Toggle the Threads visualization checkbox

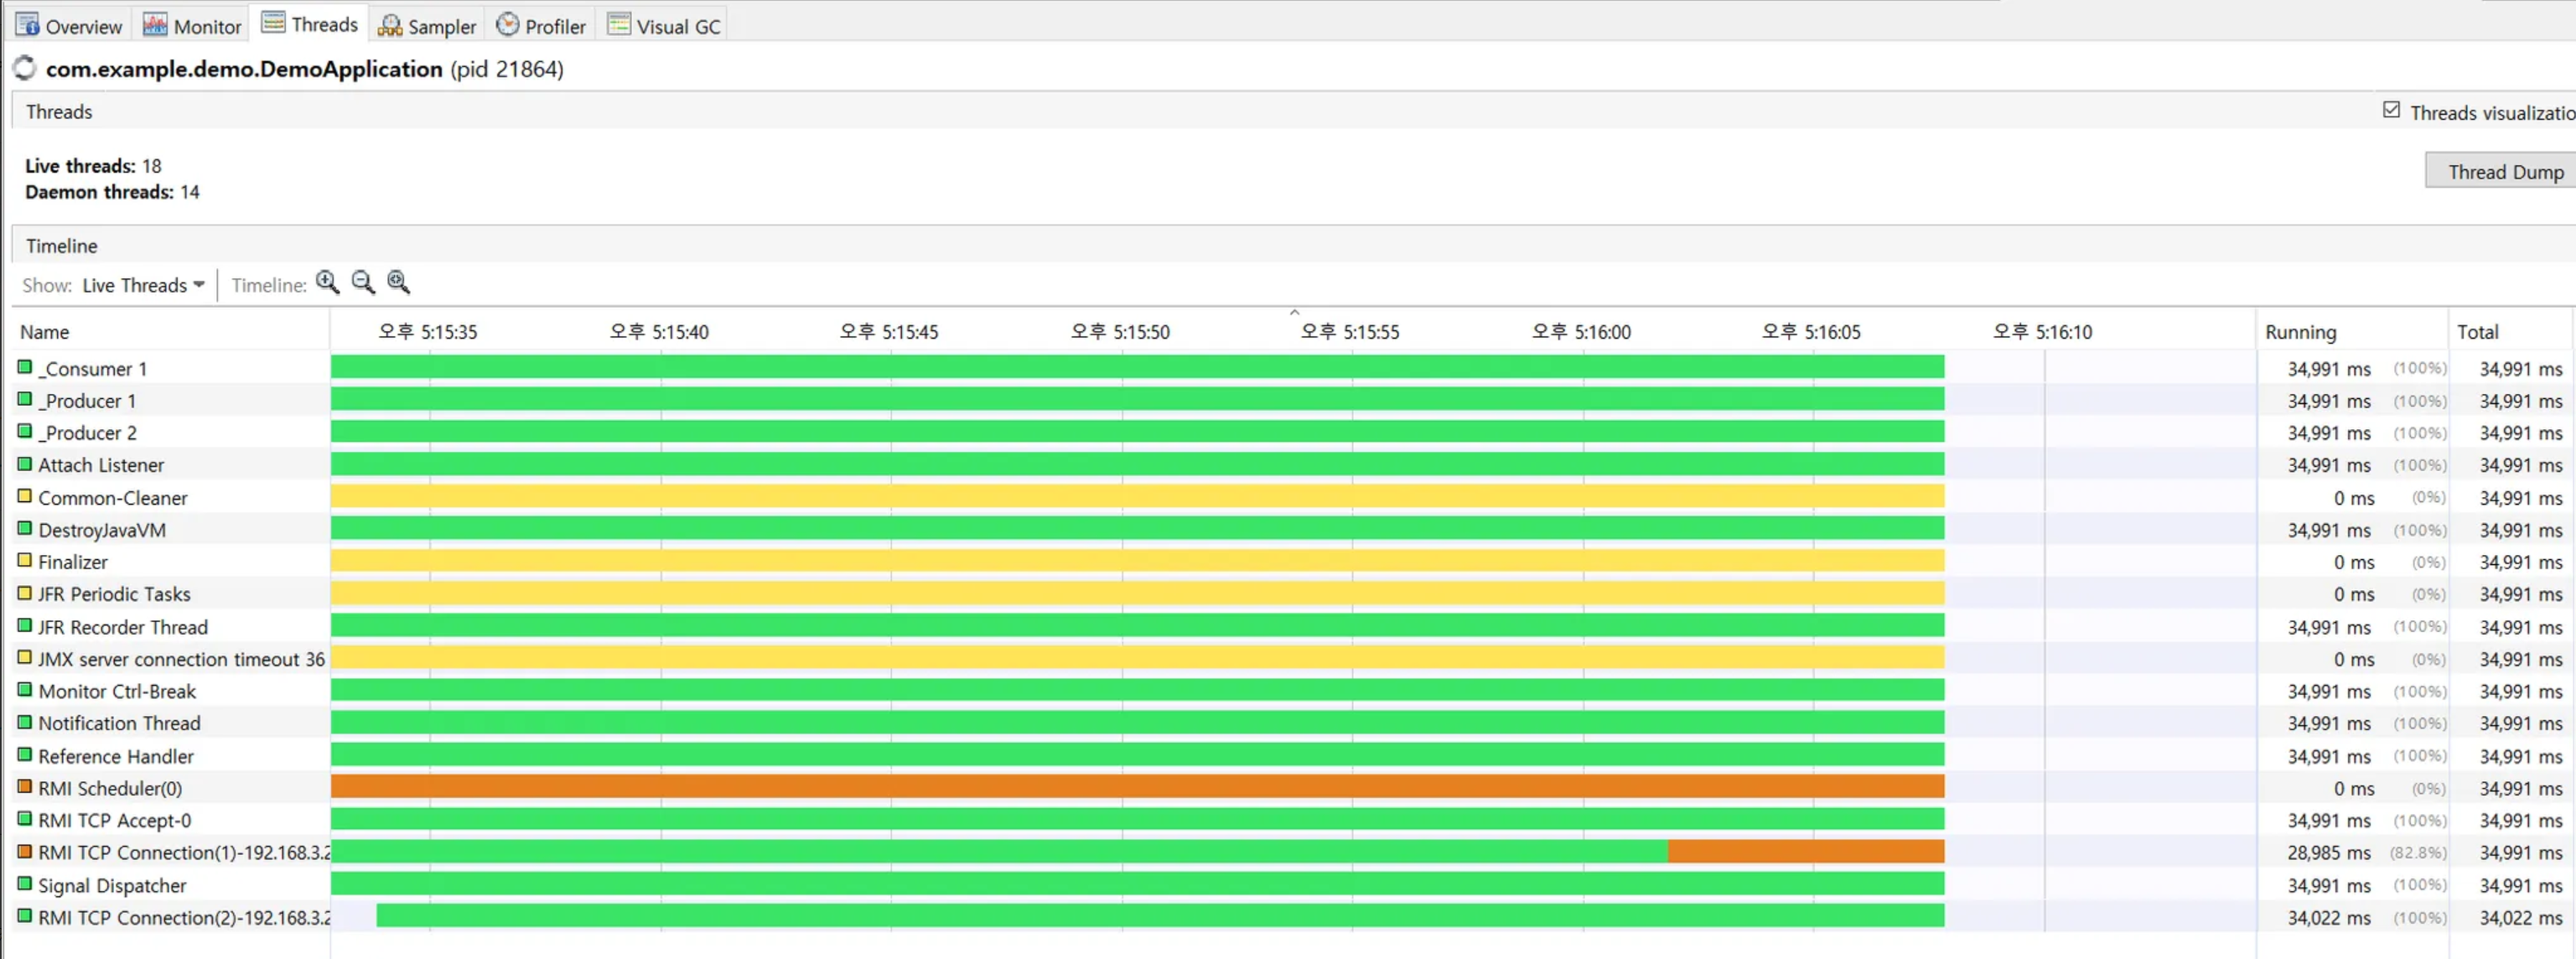click(2391, 110)
